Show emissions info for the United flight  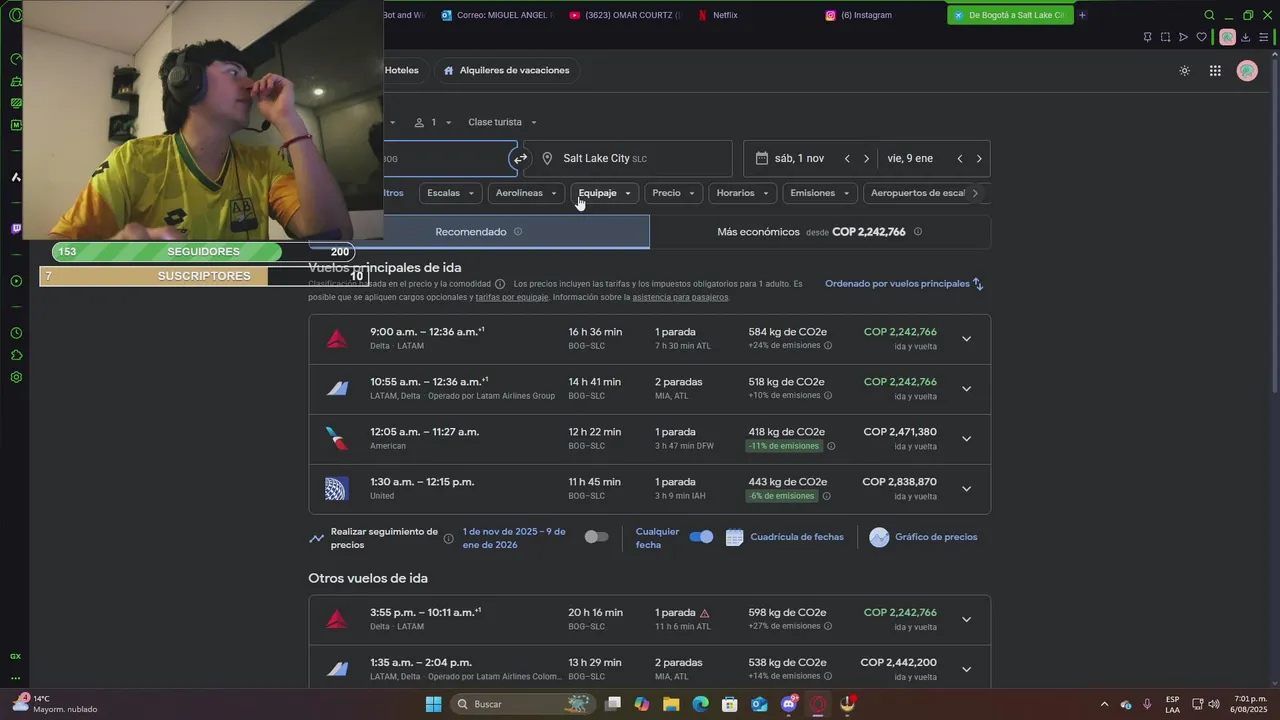click(826, 496)
